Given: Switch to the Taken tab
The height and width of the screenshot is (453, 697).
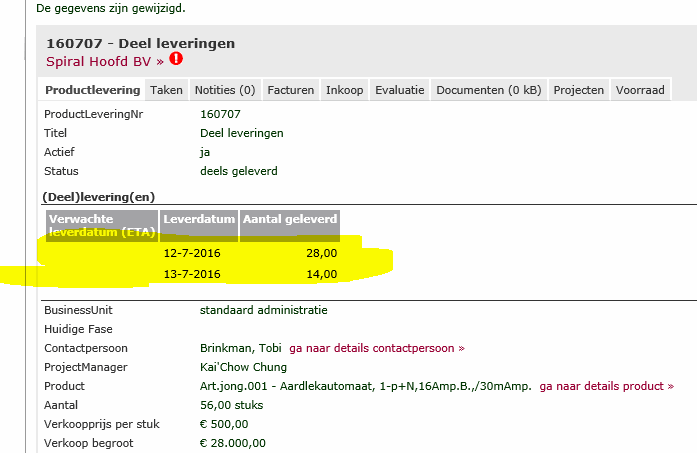Looking at the screenshot, I should (x=166, y=90).
